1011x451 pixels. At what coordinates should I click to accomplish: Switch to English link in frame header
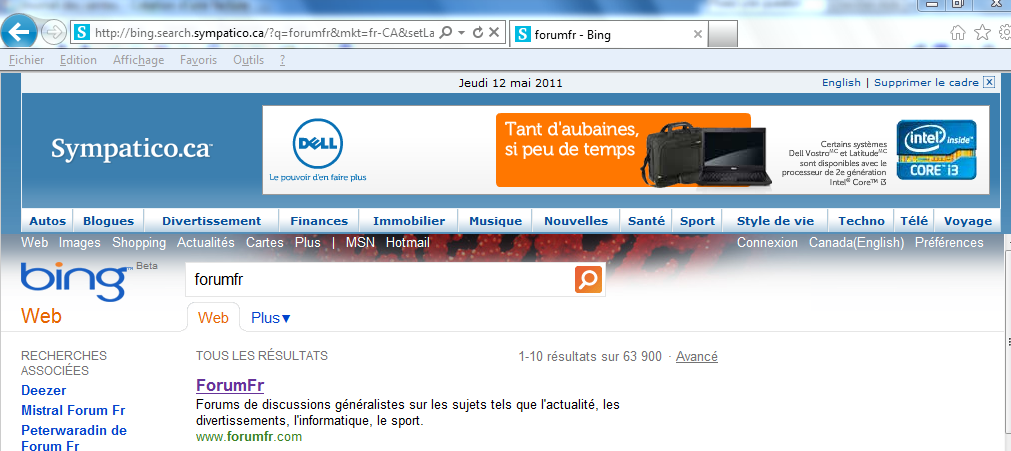tap(841, 83)
